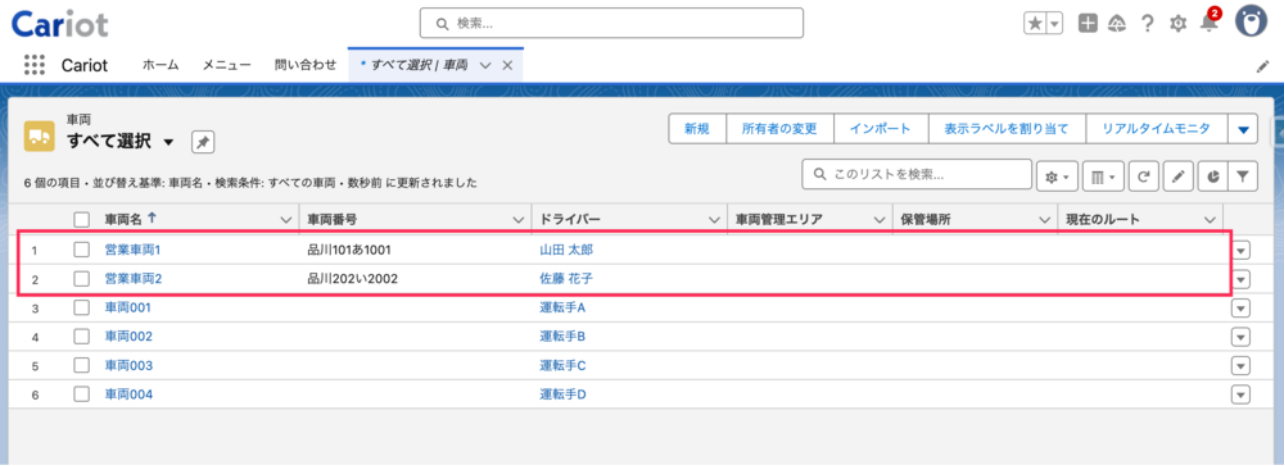Click the 表示ラベルを割り当て button

(x=1006, y=129)
